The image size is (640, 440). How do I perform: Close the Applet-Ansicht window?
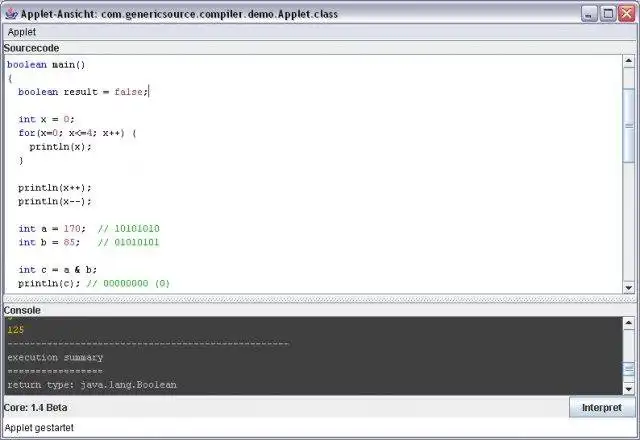click(x=627, y=14)
